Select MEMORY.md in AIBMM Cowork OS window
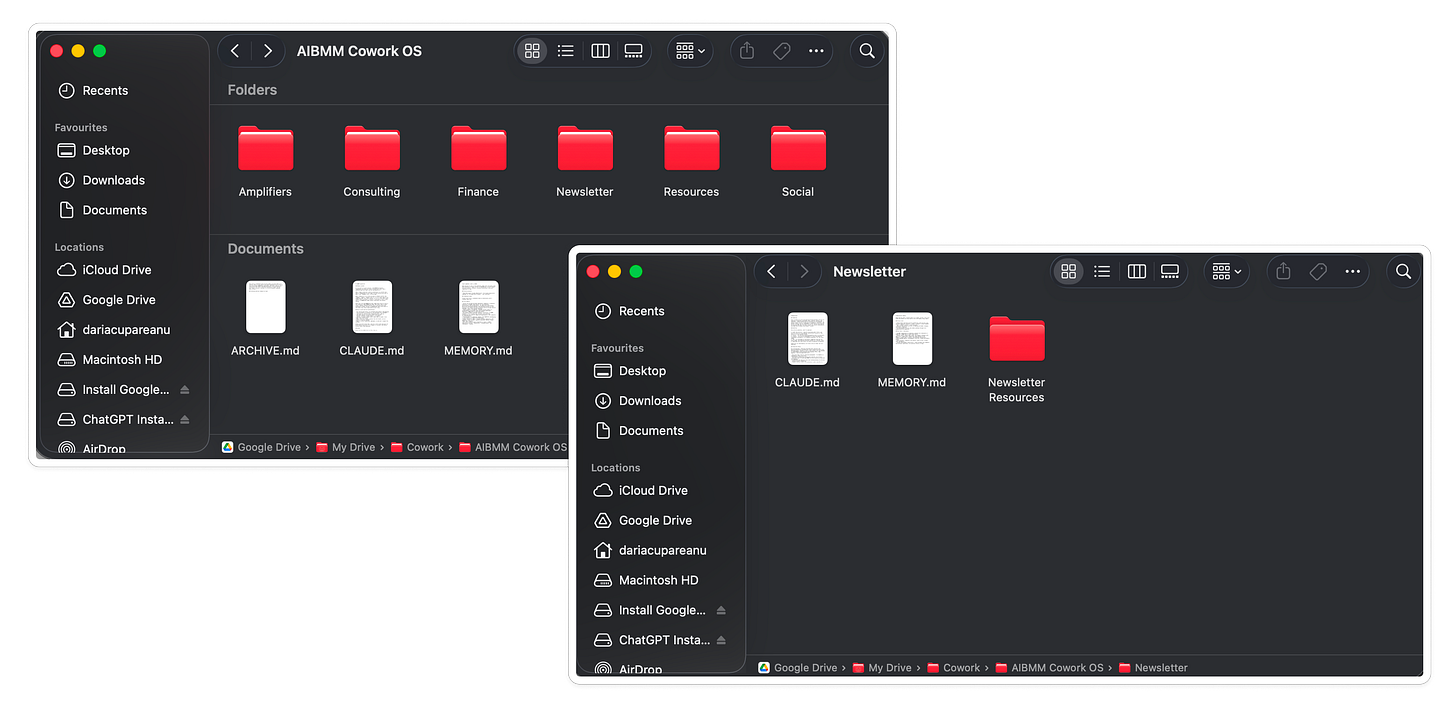This screenshot has height=711, width=1456. (478, 307)
